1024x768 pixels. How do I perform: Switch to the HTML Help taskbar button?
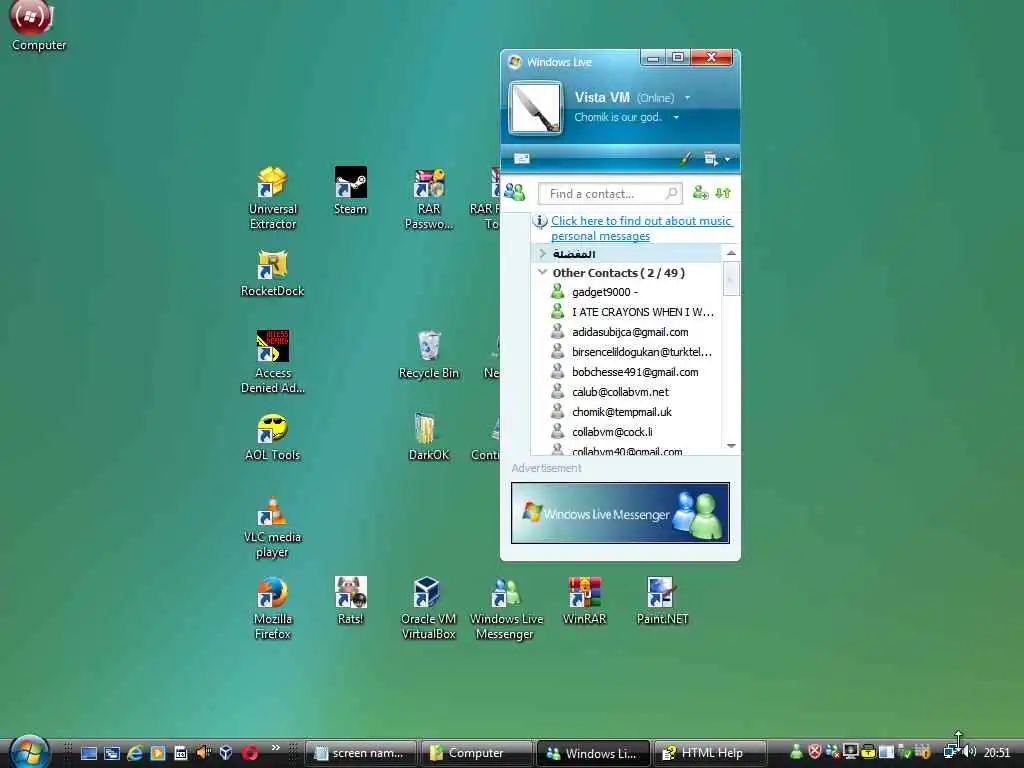(709, 753)
